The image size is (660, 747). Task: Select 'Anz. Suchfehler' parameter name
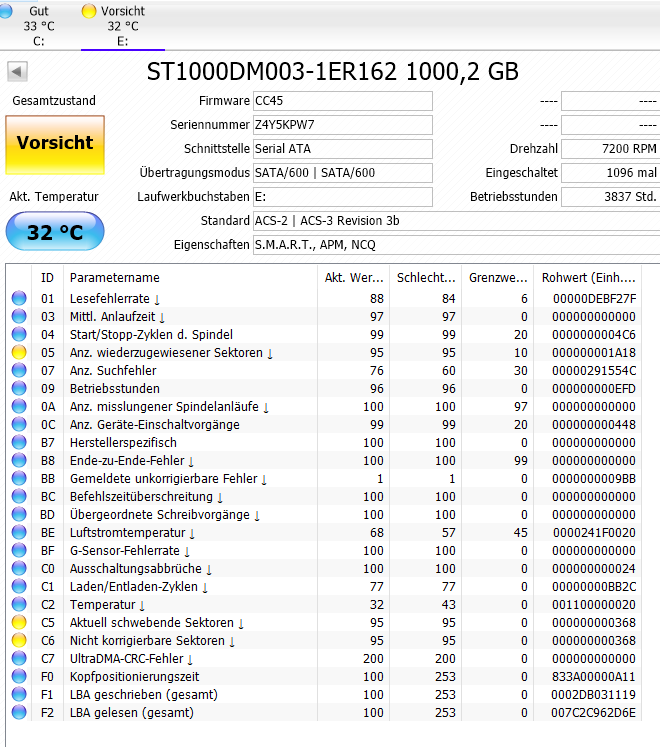[113, 371]
